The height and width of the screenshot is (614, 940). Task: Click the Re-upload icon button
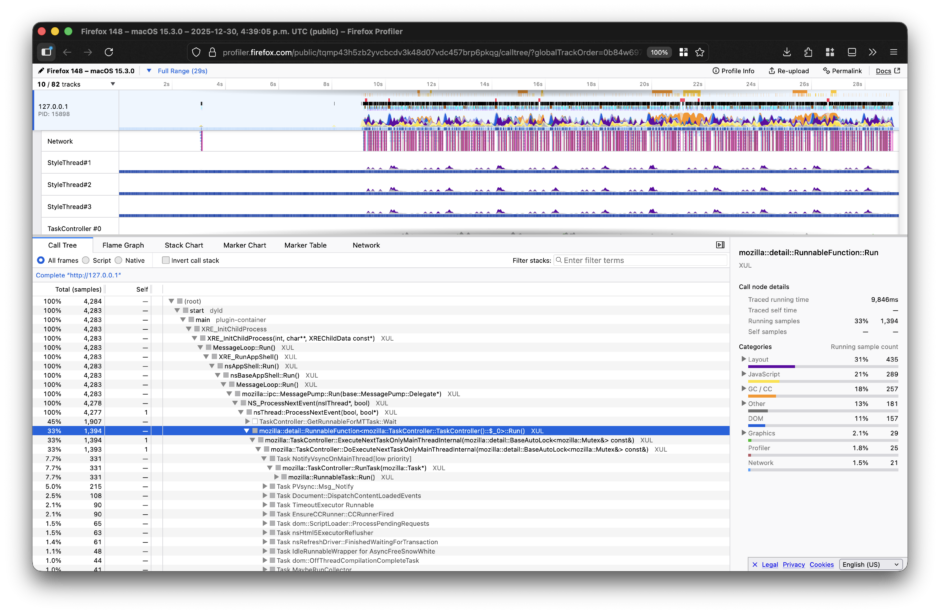pos(788,71)
